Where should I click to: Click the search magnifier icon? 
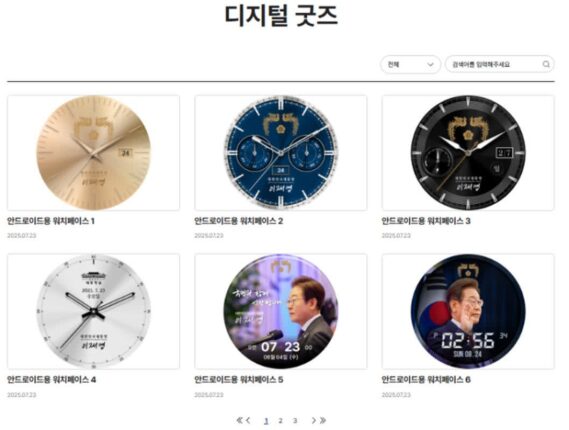coord(546,64)
